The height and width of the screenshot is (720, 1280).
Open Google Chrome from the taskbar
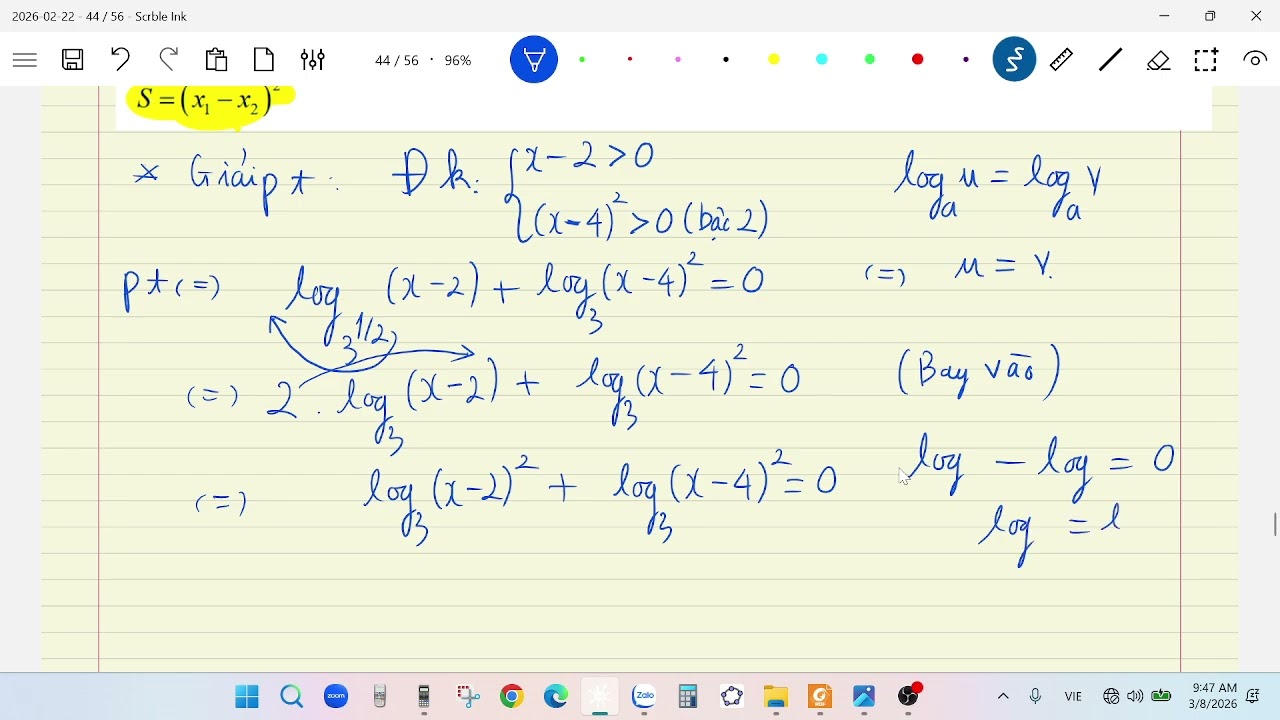click(x=512, y=697)
